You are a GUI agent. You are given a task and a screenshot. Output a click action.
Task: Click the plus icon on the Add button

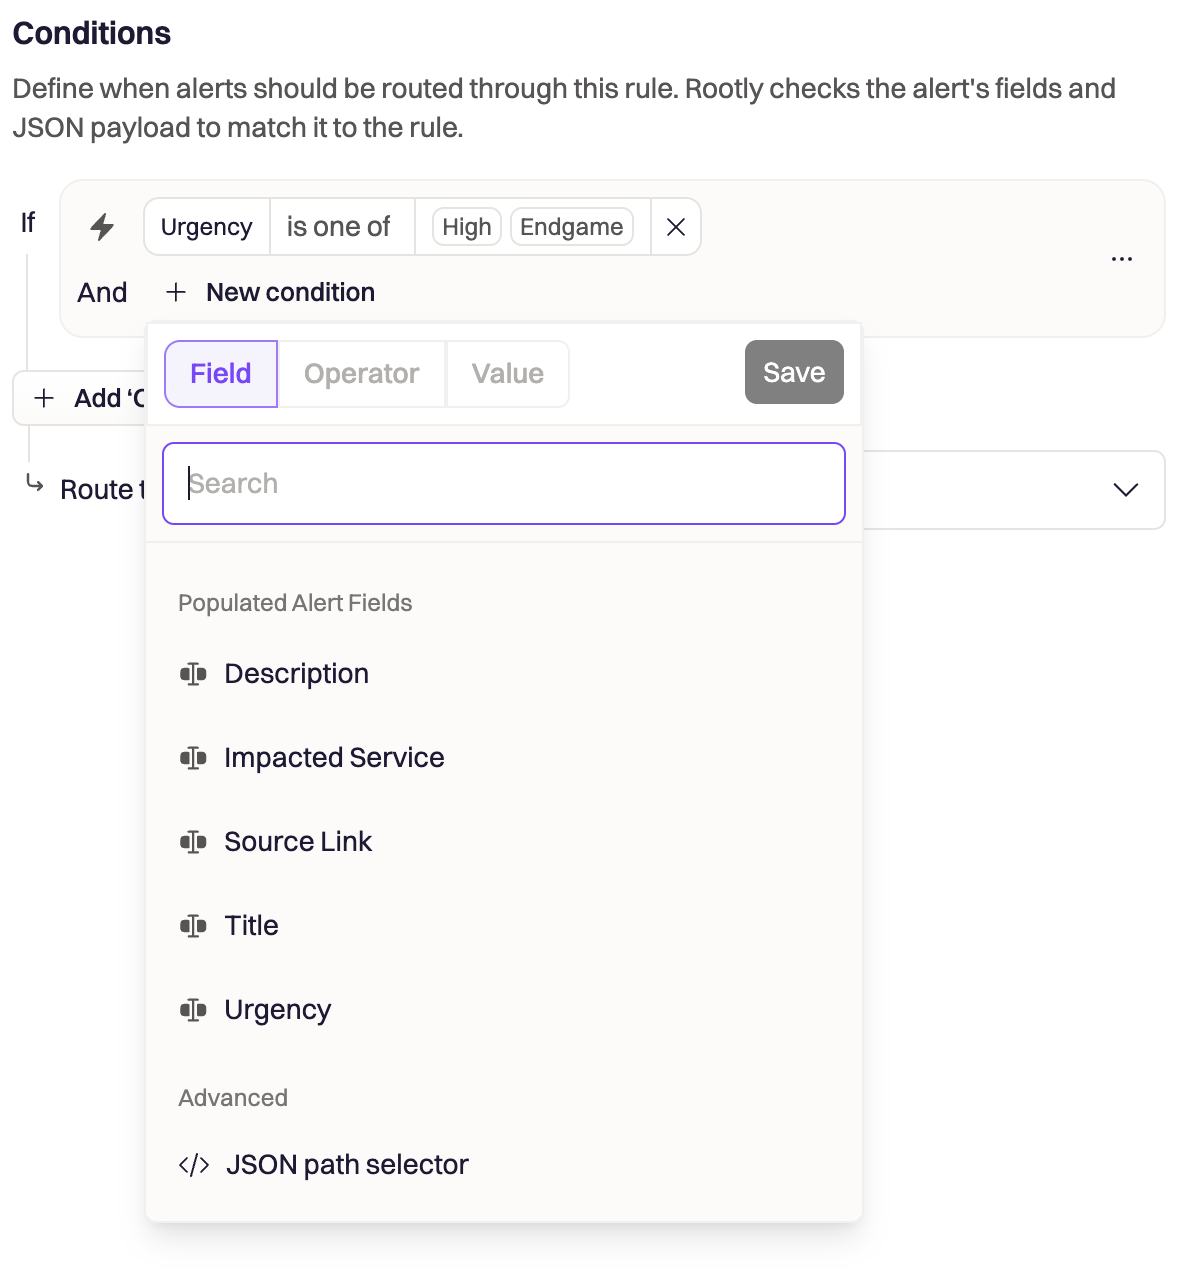click(44, 398)
